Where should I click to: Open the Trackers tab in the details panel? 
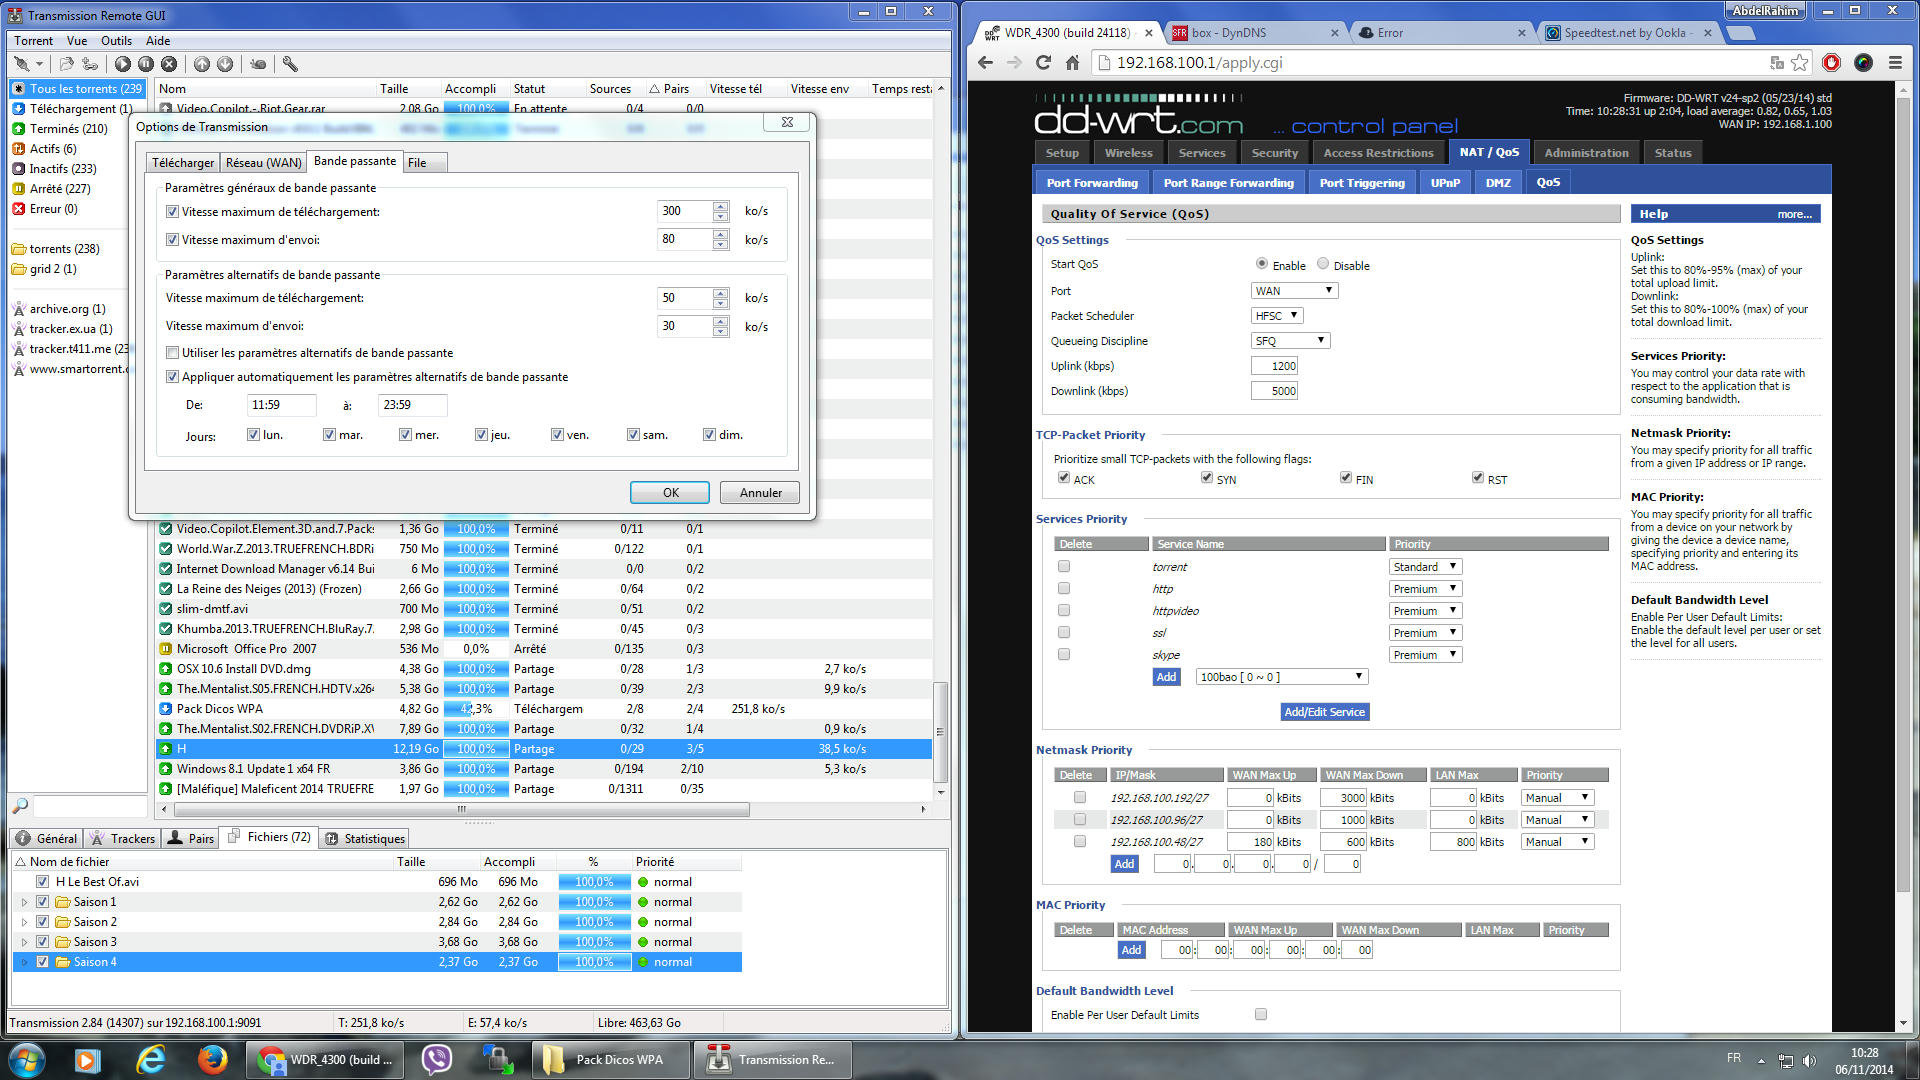pos(123,839)
